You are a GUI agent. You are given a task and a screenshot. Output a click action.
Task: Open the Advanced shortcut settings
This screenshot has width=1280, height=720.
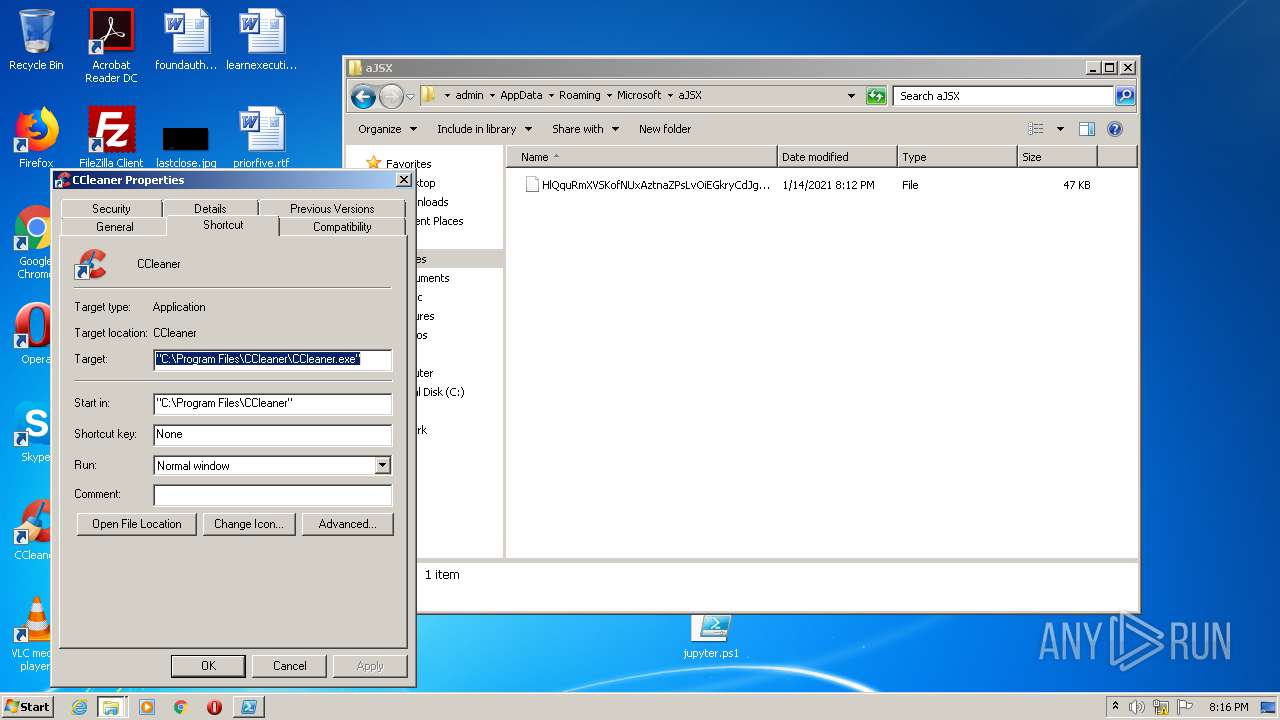click(347, 524)
